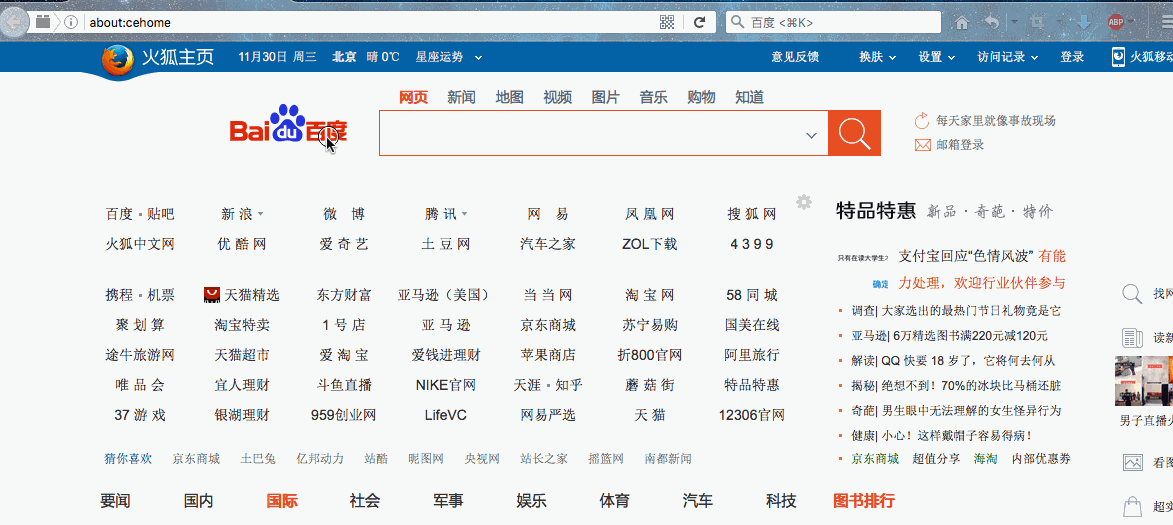Click the phone icon beside 火狐移动
This screenshot has height=525, width=1173.
coord(1118,57)
